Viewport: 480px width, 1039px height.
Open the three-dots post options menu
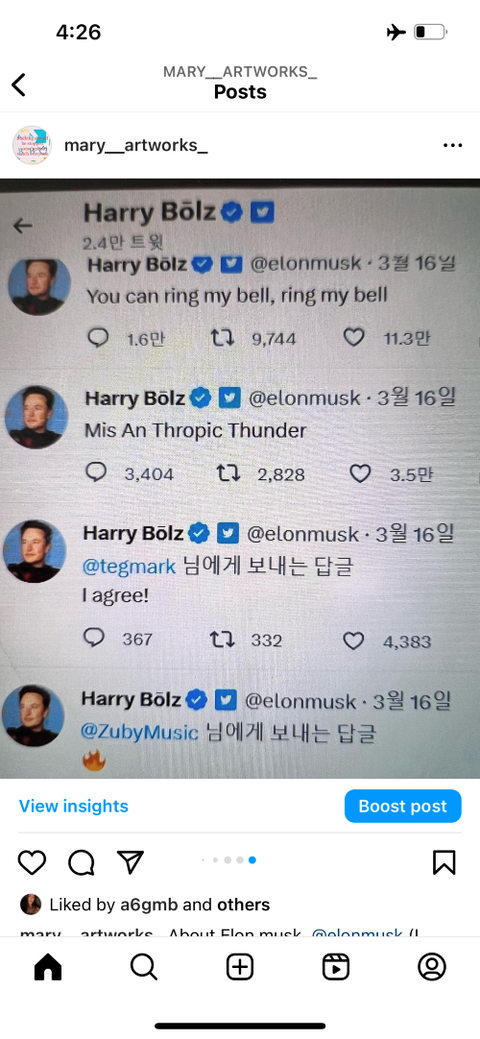coord(452,145)
